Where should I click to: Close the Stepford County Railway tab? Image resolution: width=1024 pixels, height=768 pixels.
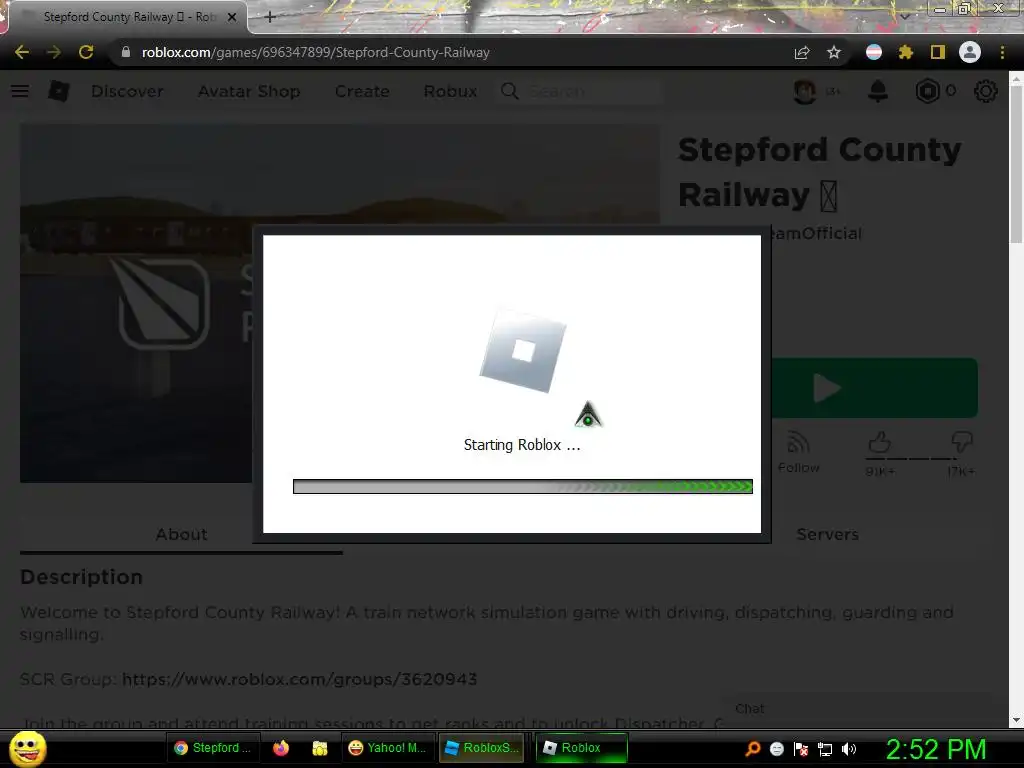coord(232,17)
